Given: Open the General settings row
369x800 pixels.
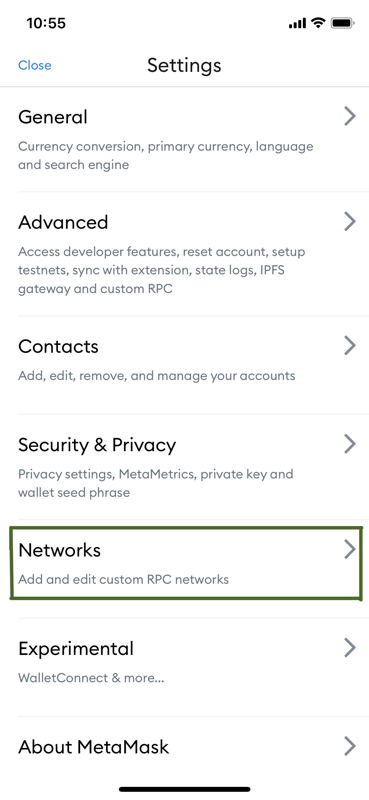Looking at the screenshot, I should [x=184, y=139].
